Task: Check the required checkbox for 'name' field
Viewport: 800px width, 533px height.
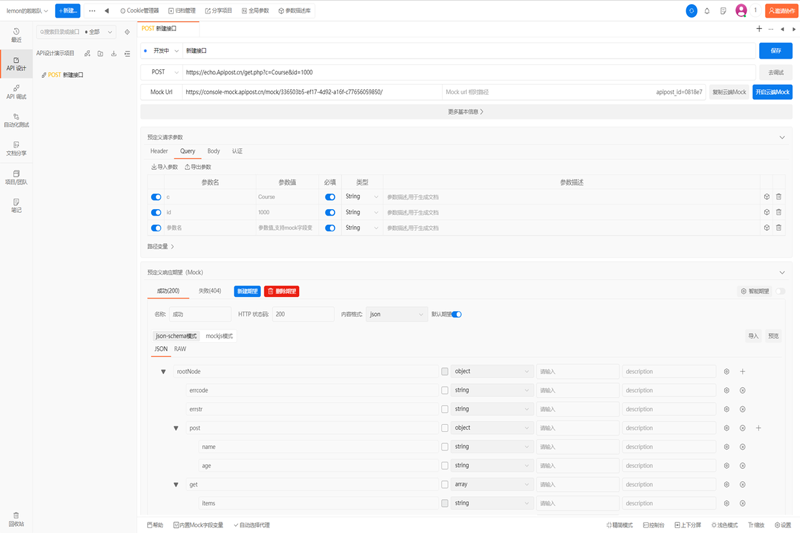Action: pyautogui.click(x=445, y=447)
